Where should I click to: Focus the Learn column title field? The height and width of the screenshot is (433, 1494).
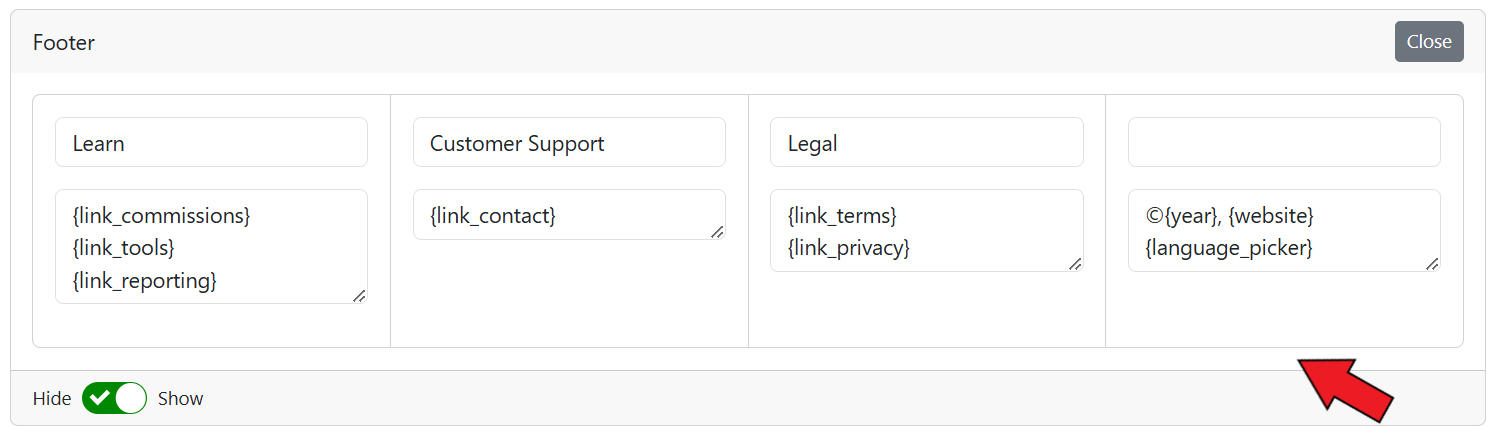[x=211, y=143]
